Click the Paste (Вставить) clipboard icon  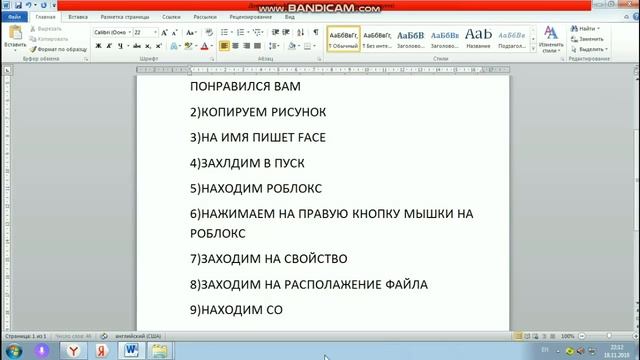(x=15, y=32)
